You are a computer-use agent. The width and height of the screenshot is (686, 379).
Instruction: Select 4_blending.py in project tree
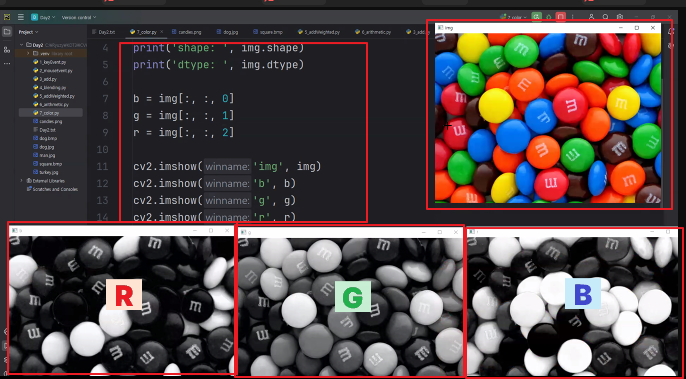51,88
